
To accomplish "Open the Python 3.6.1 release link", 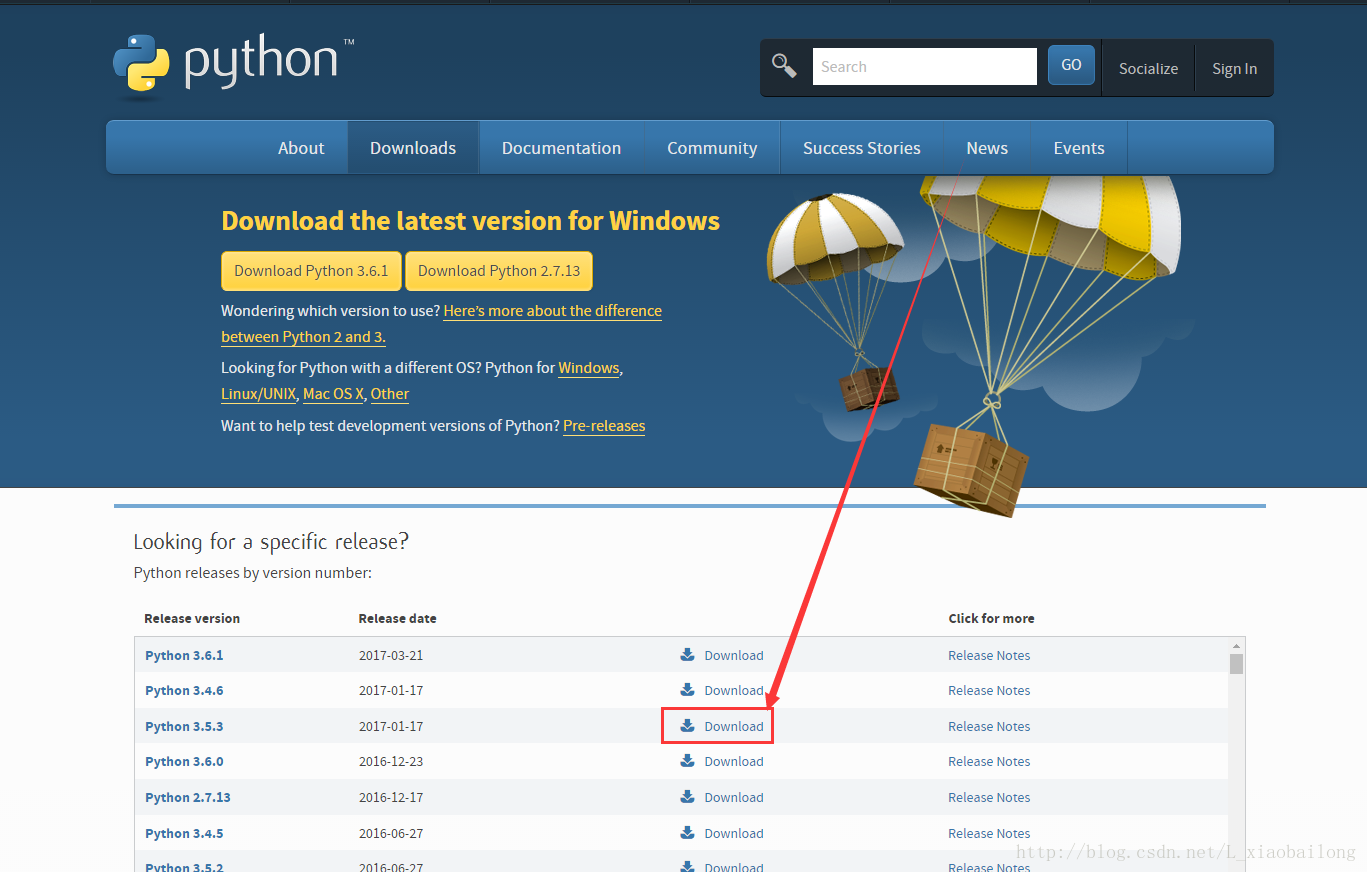I will 184,655.
